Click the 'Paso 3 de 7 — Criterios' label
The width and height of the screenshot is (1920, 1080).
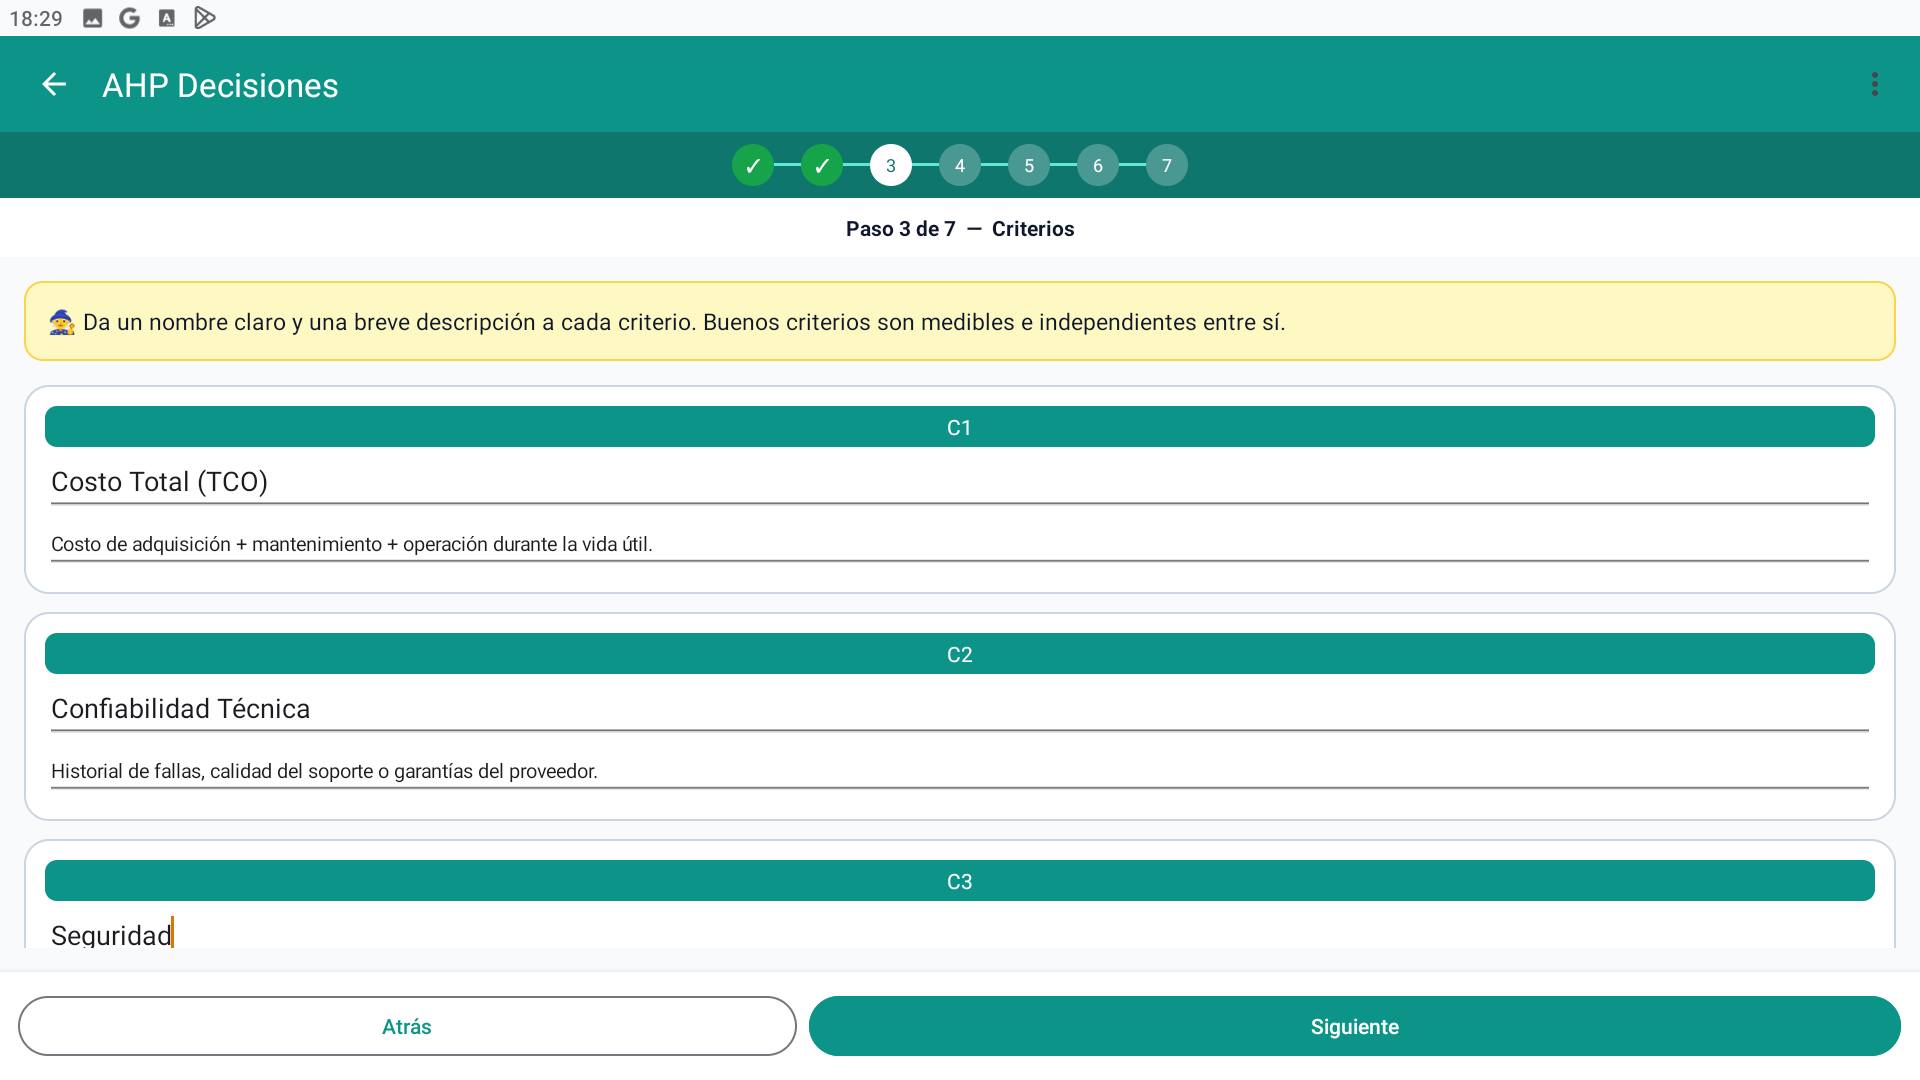click(960, 229)
